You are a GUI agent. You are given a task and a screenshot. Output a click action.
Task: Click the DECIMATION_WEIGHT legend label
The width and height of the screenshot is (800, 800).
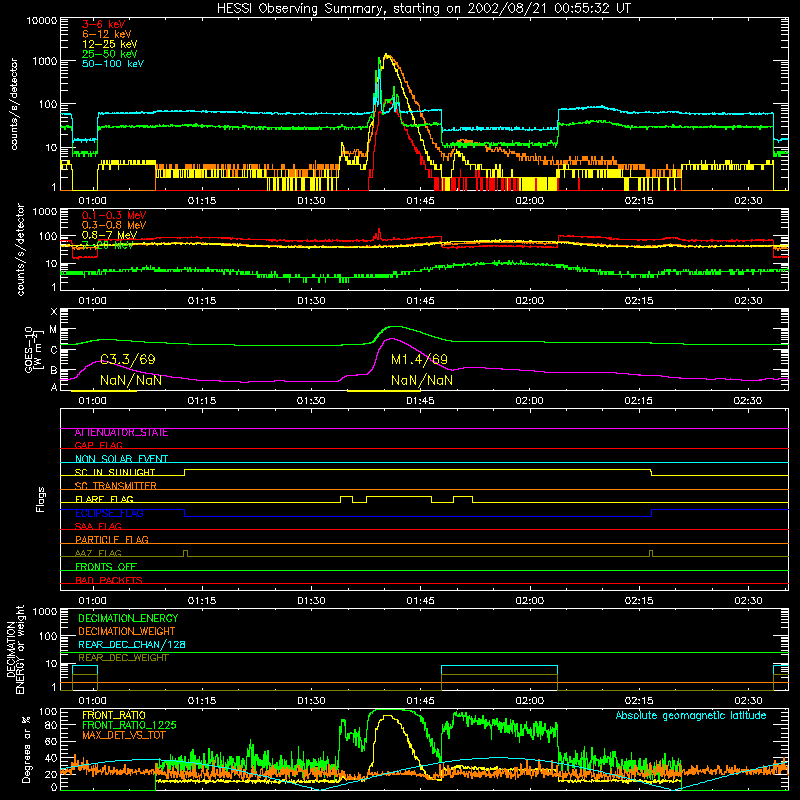tap(127, 632)
